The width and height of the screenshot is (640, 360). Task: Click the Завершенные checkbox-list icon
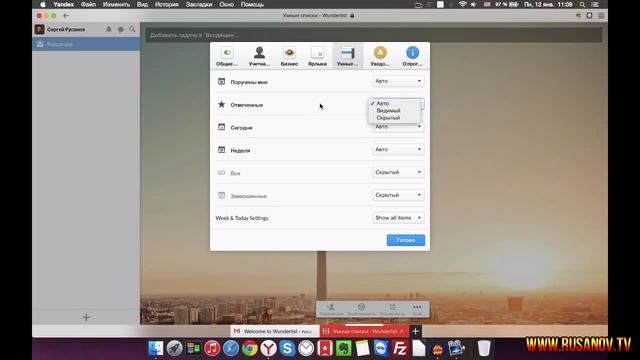221,196
